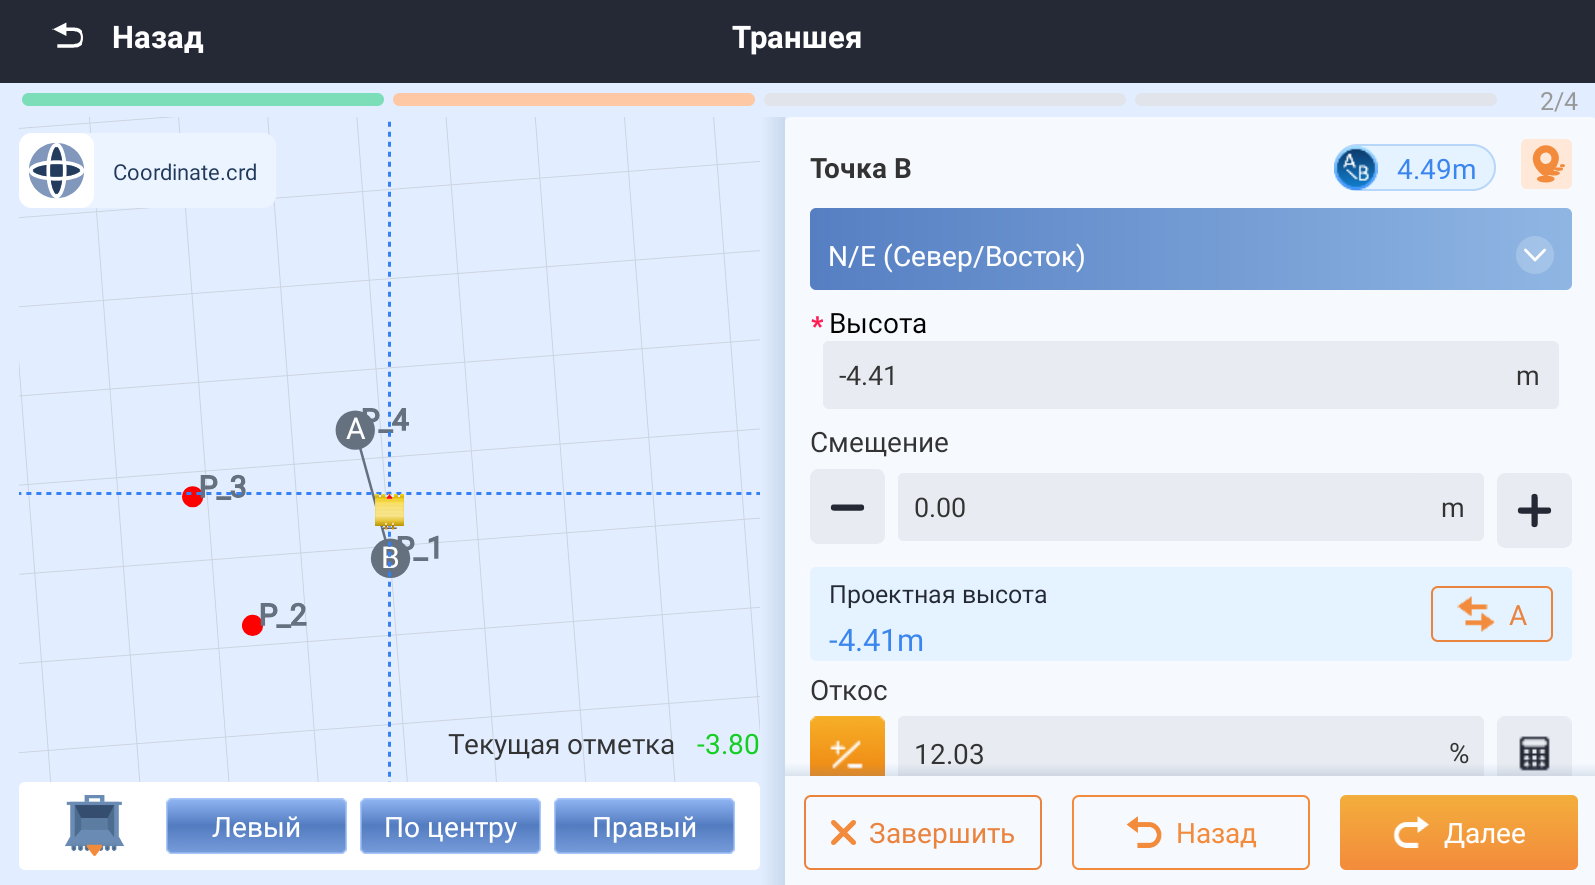This screenshot has height=885, width=1595.
Task: Open the slope calculator icon
Action: [x=1534, y=751]
